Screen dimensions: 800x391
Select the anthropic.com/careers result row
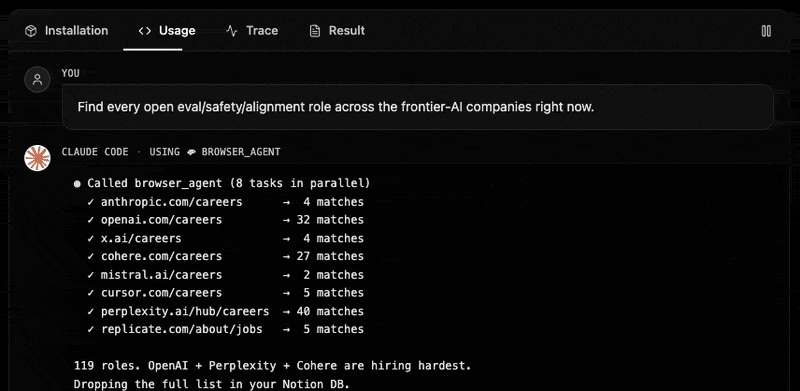(x=226, y=202)
